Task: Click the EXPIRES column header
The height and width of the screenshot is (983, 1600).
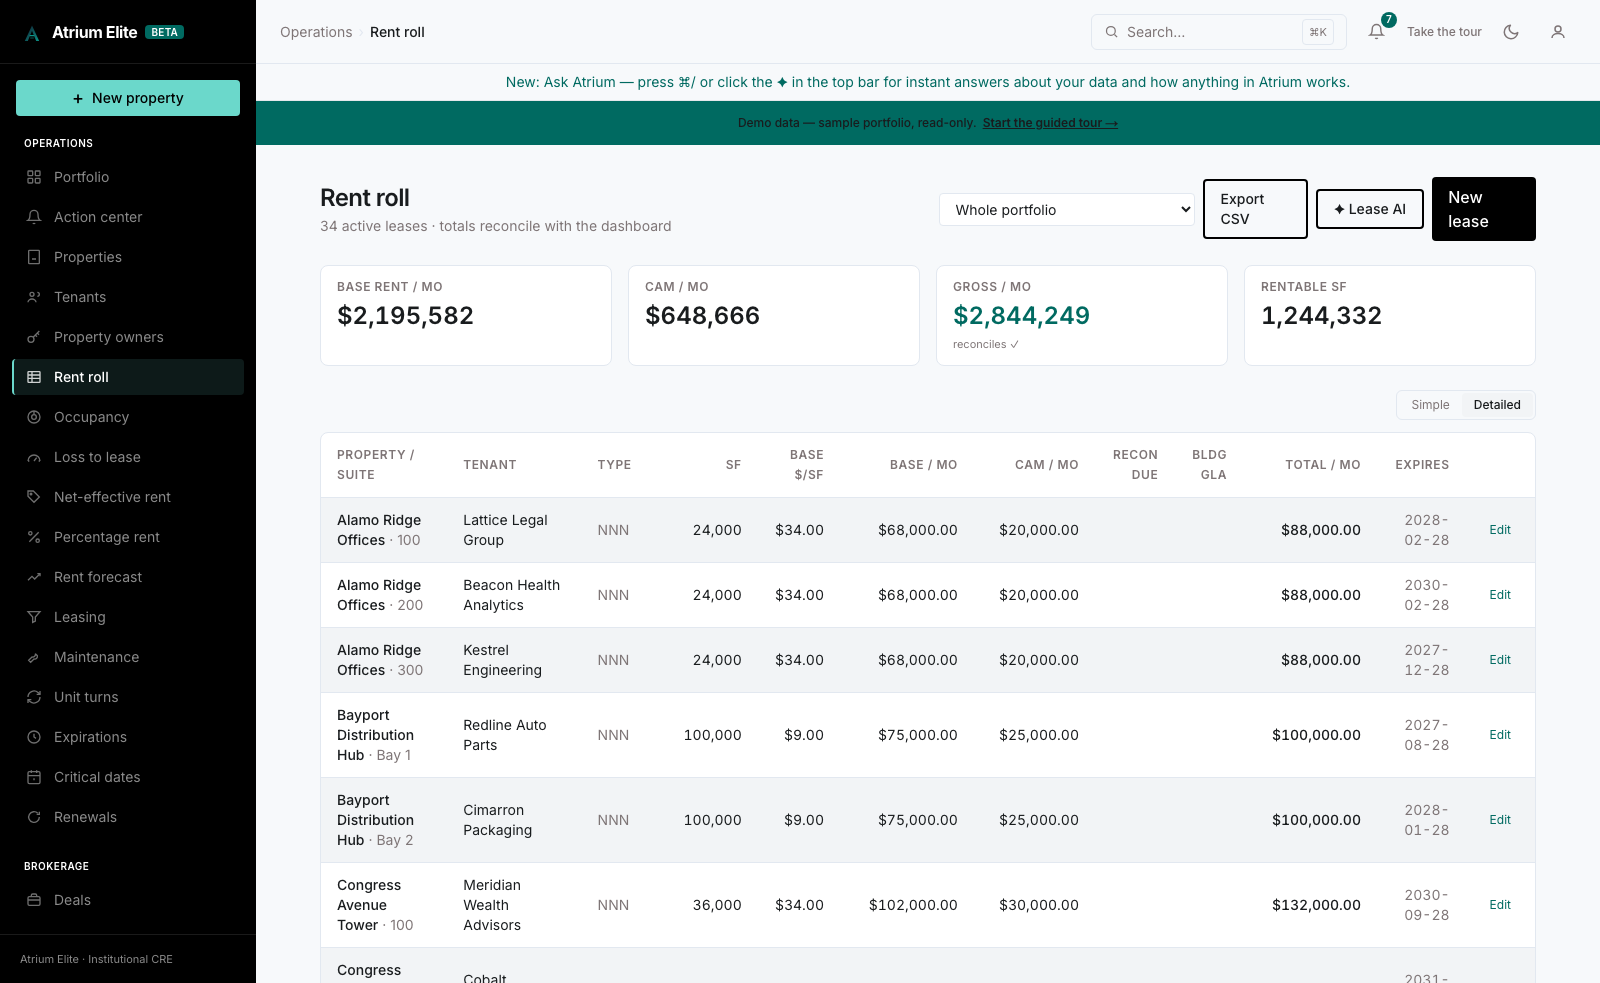Action: coord(1422,465)
